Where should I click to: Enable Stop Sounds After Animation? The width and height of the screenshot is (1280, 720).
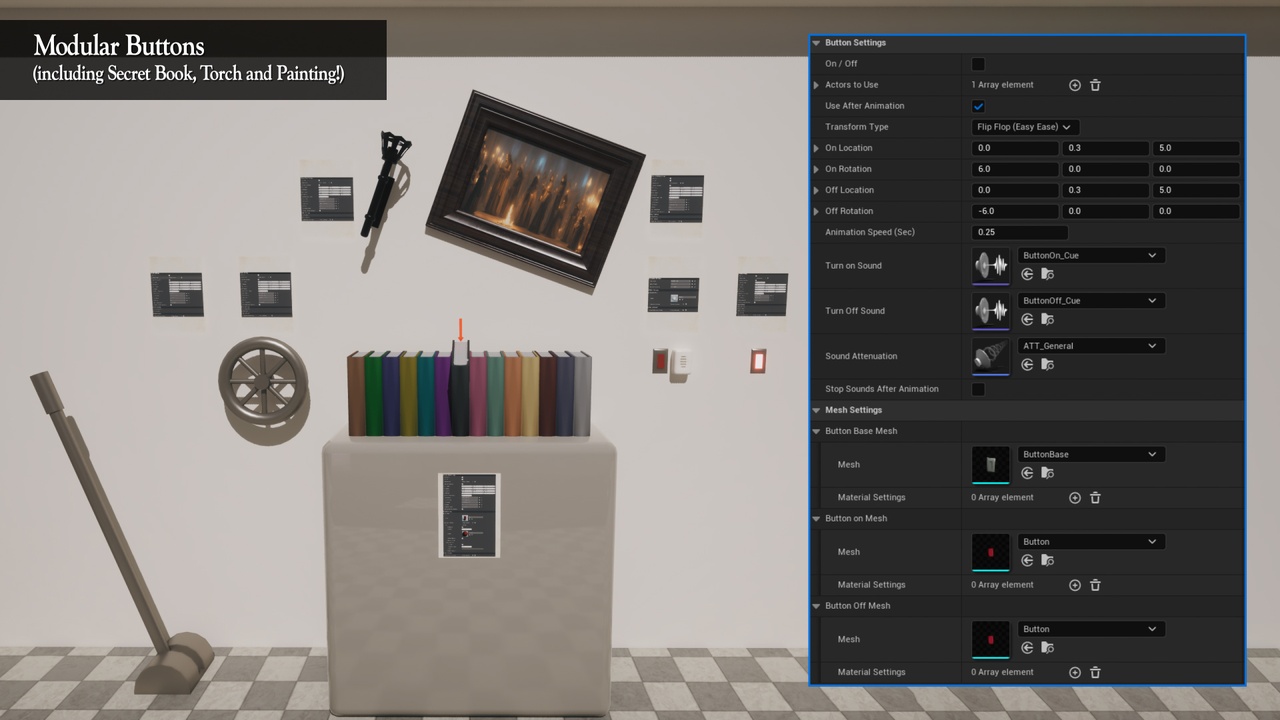pos(978,389)
